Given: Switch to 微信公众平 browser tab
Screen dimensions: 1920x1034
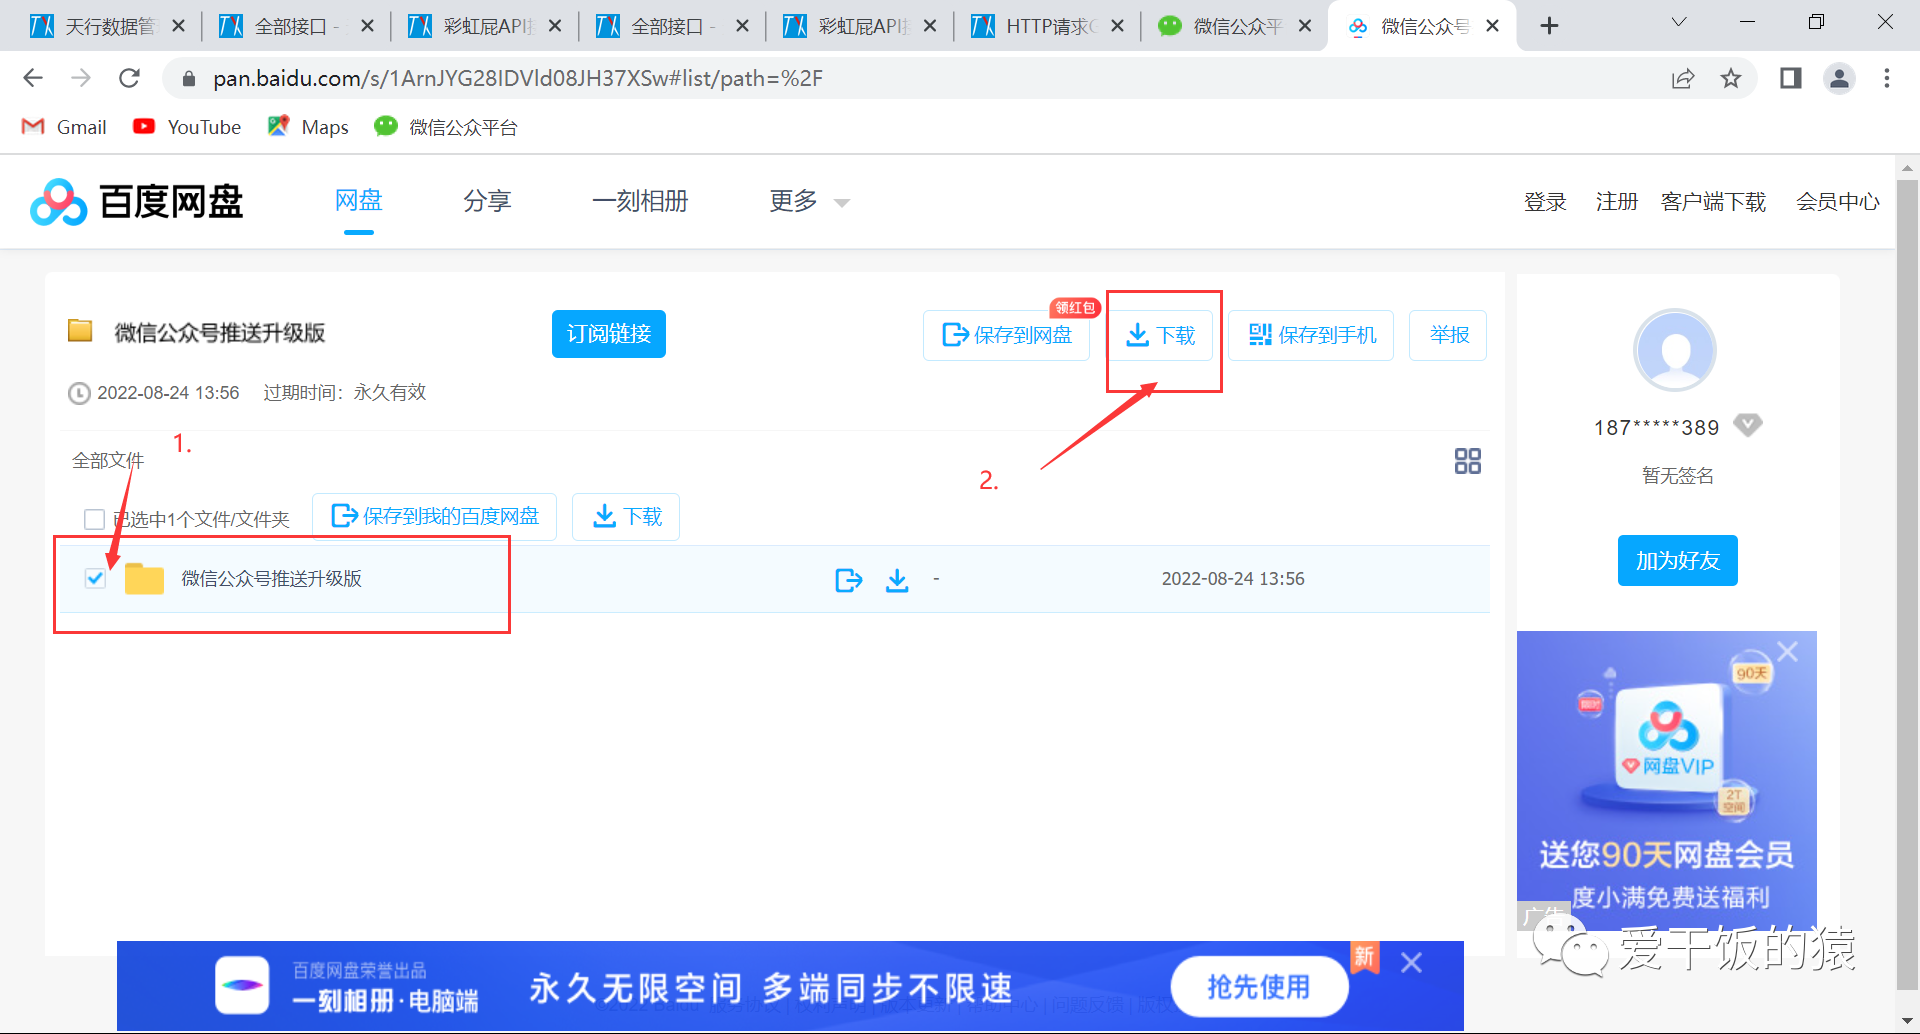Looking at the screenshot, I should pos(1232,26).
